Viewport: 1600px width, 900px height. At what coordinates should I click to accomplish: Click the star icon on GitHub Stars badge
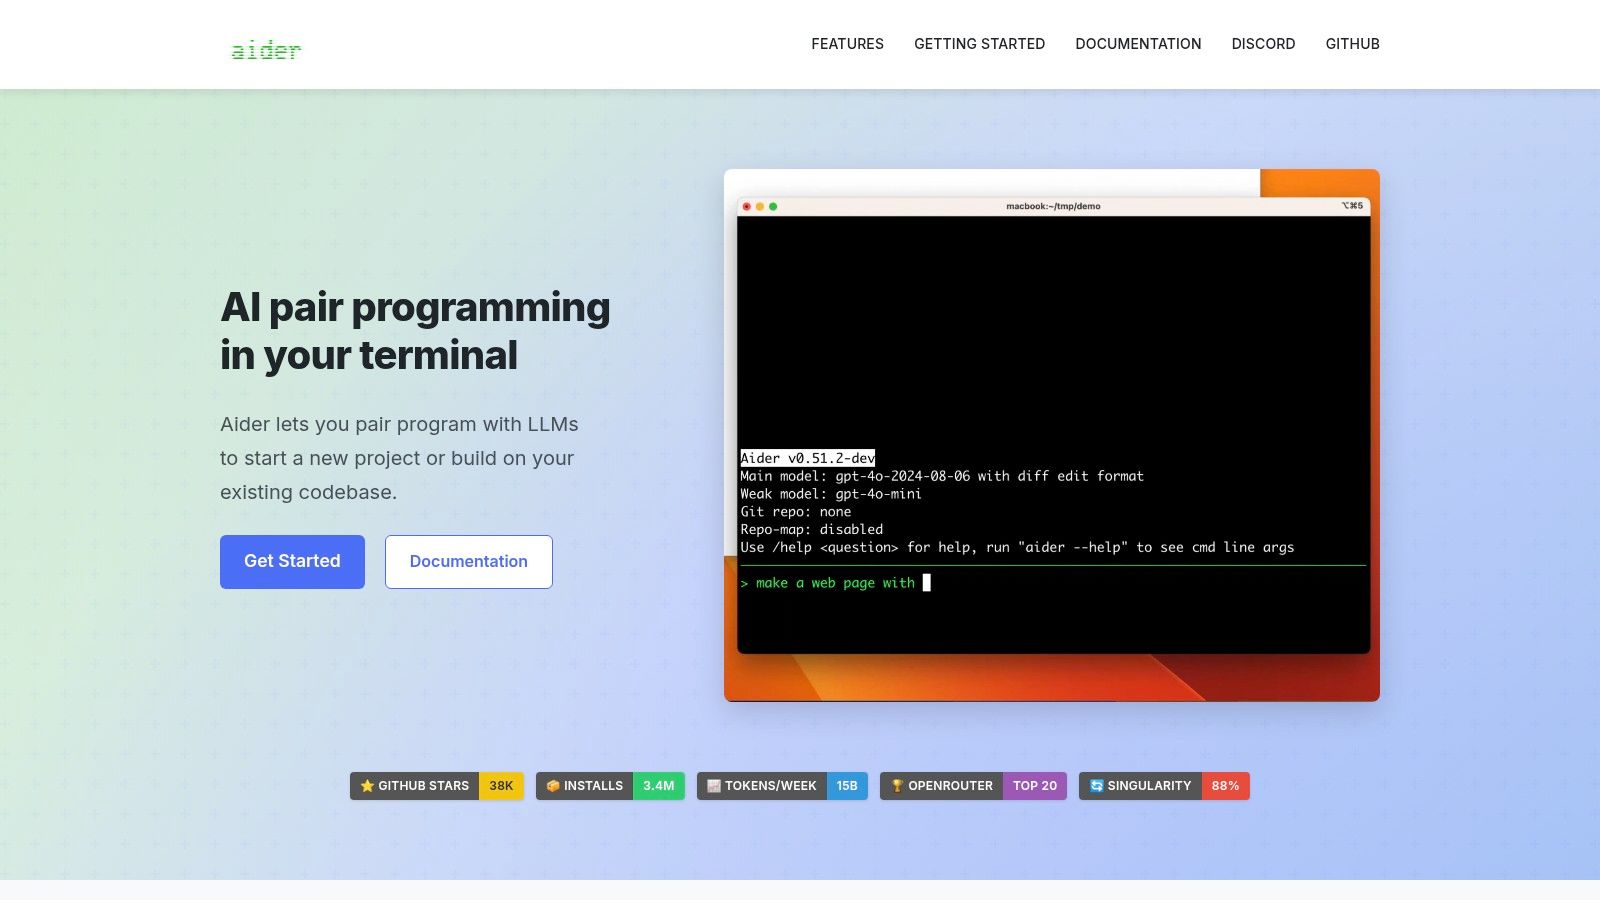coord(367,786)
